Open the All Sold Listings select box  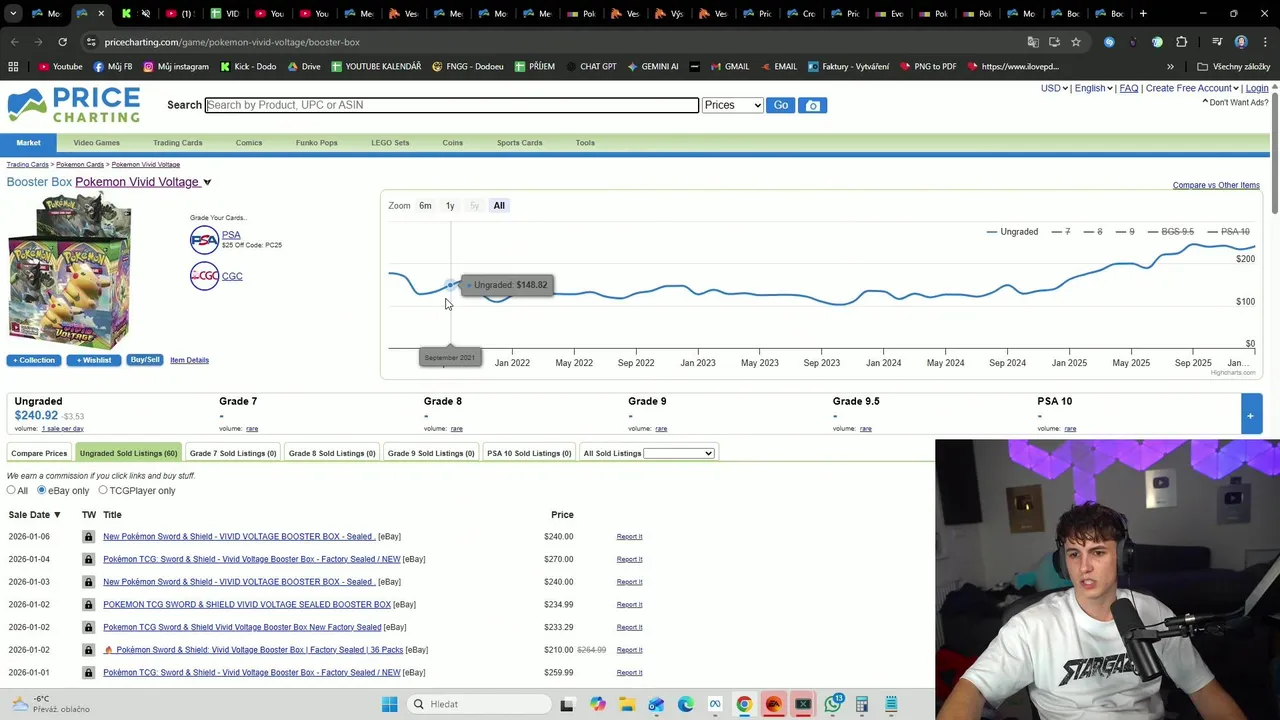(x=679, y=453)
